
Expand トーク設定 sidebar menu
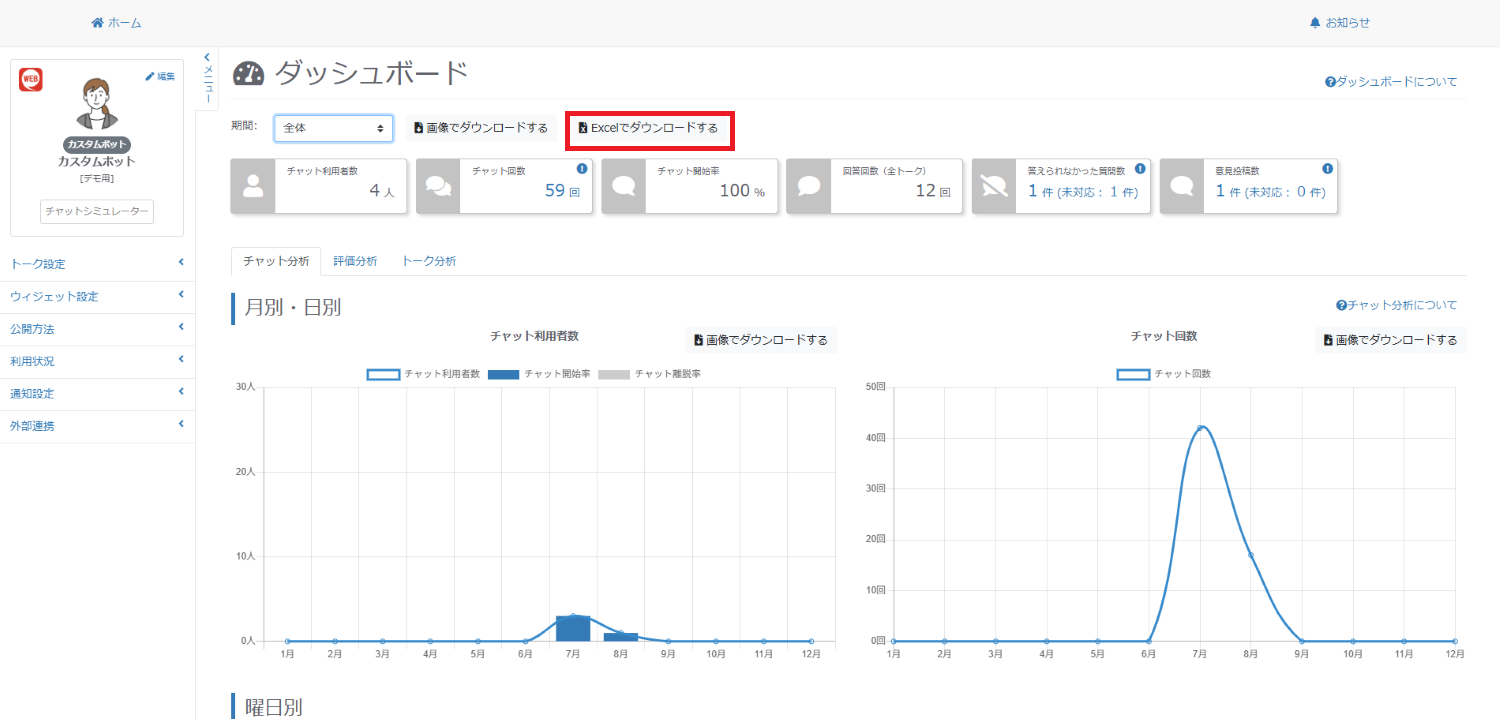[97, 264]
